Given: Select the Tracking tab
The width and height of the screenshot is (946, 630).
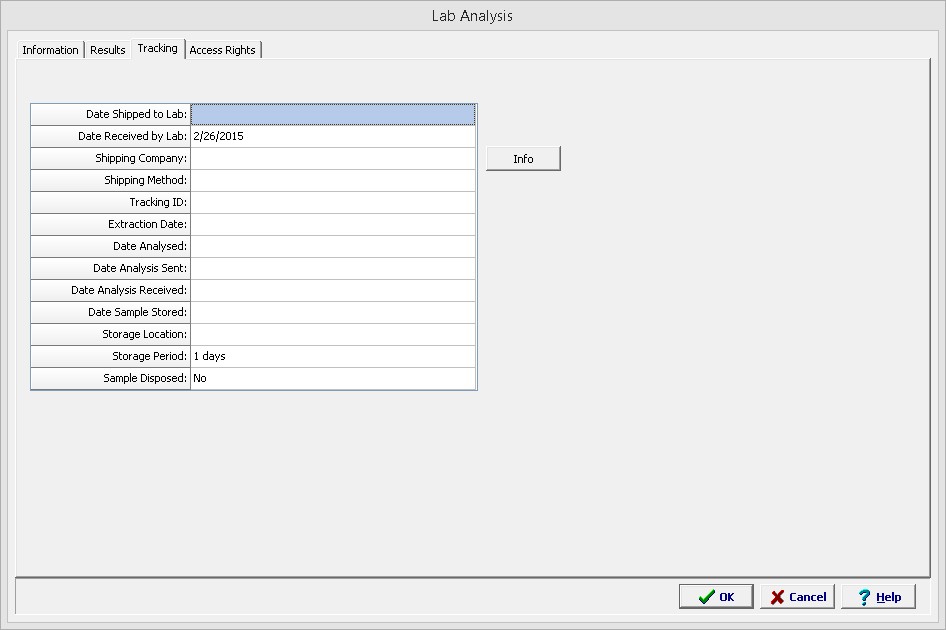Looking at the screenshot, I should pos(157,49).
